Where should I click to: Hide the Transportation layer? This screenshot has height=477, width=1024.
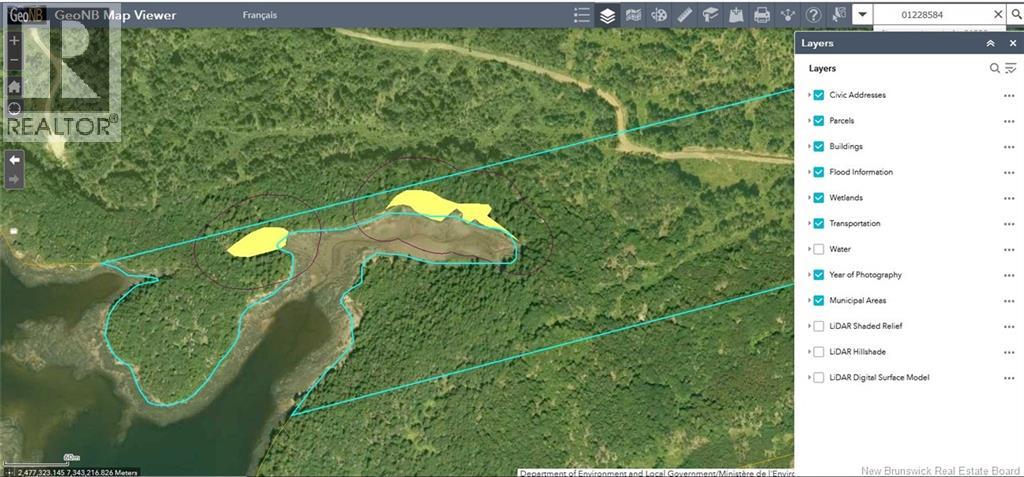818,223
